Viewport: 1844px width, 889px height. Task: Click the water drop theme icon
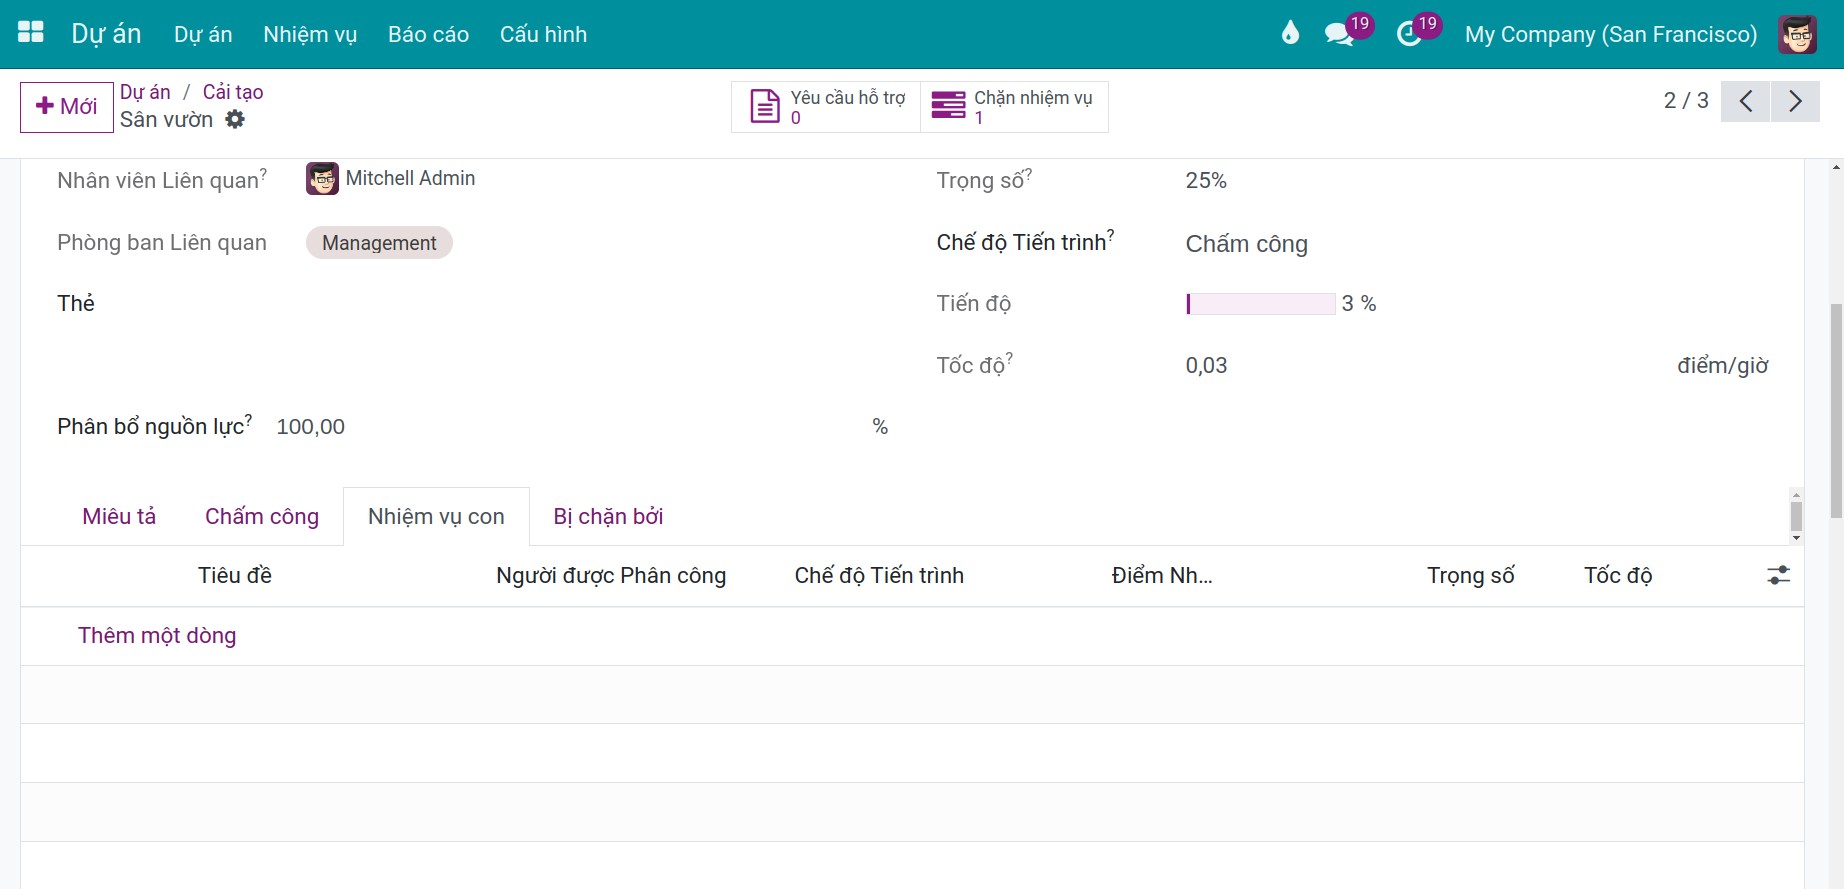tap(1290, 33)
